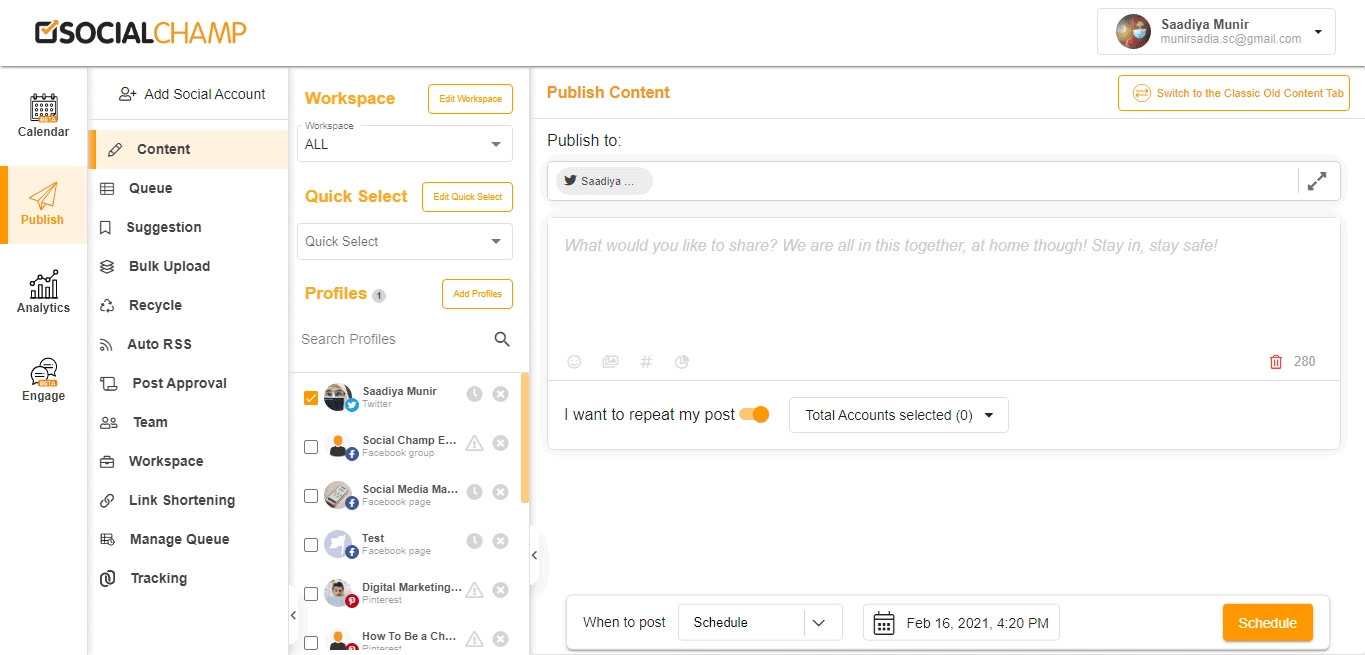Open the image upload icon in composer
Viewport: 1365px width, 655px height.
610,362
